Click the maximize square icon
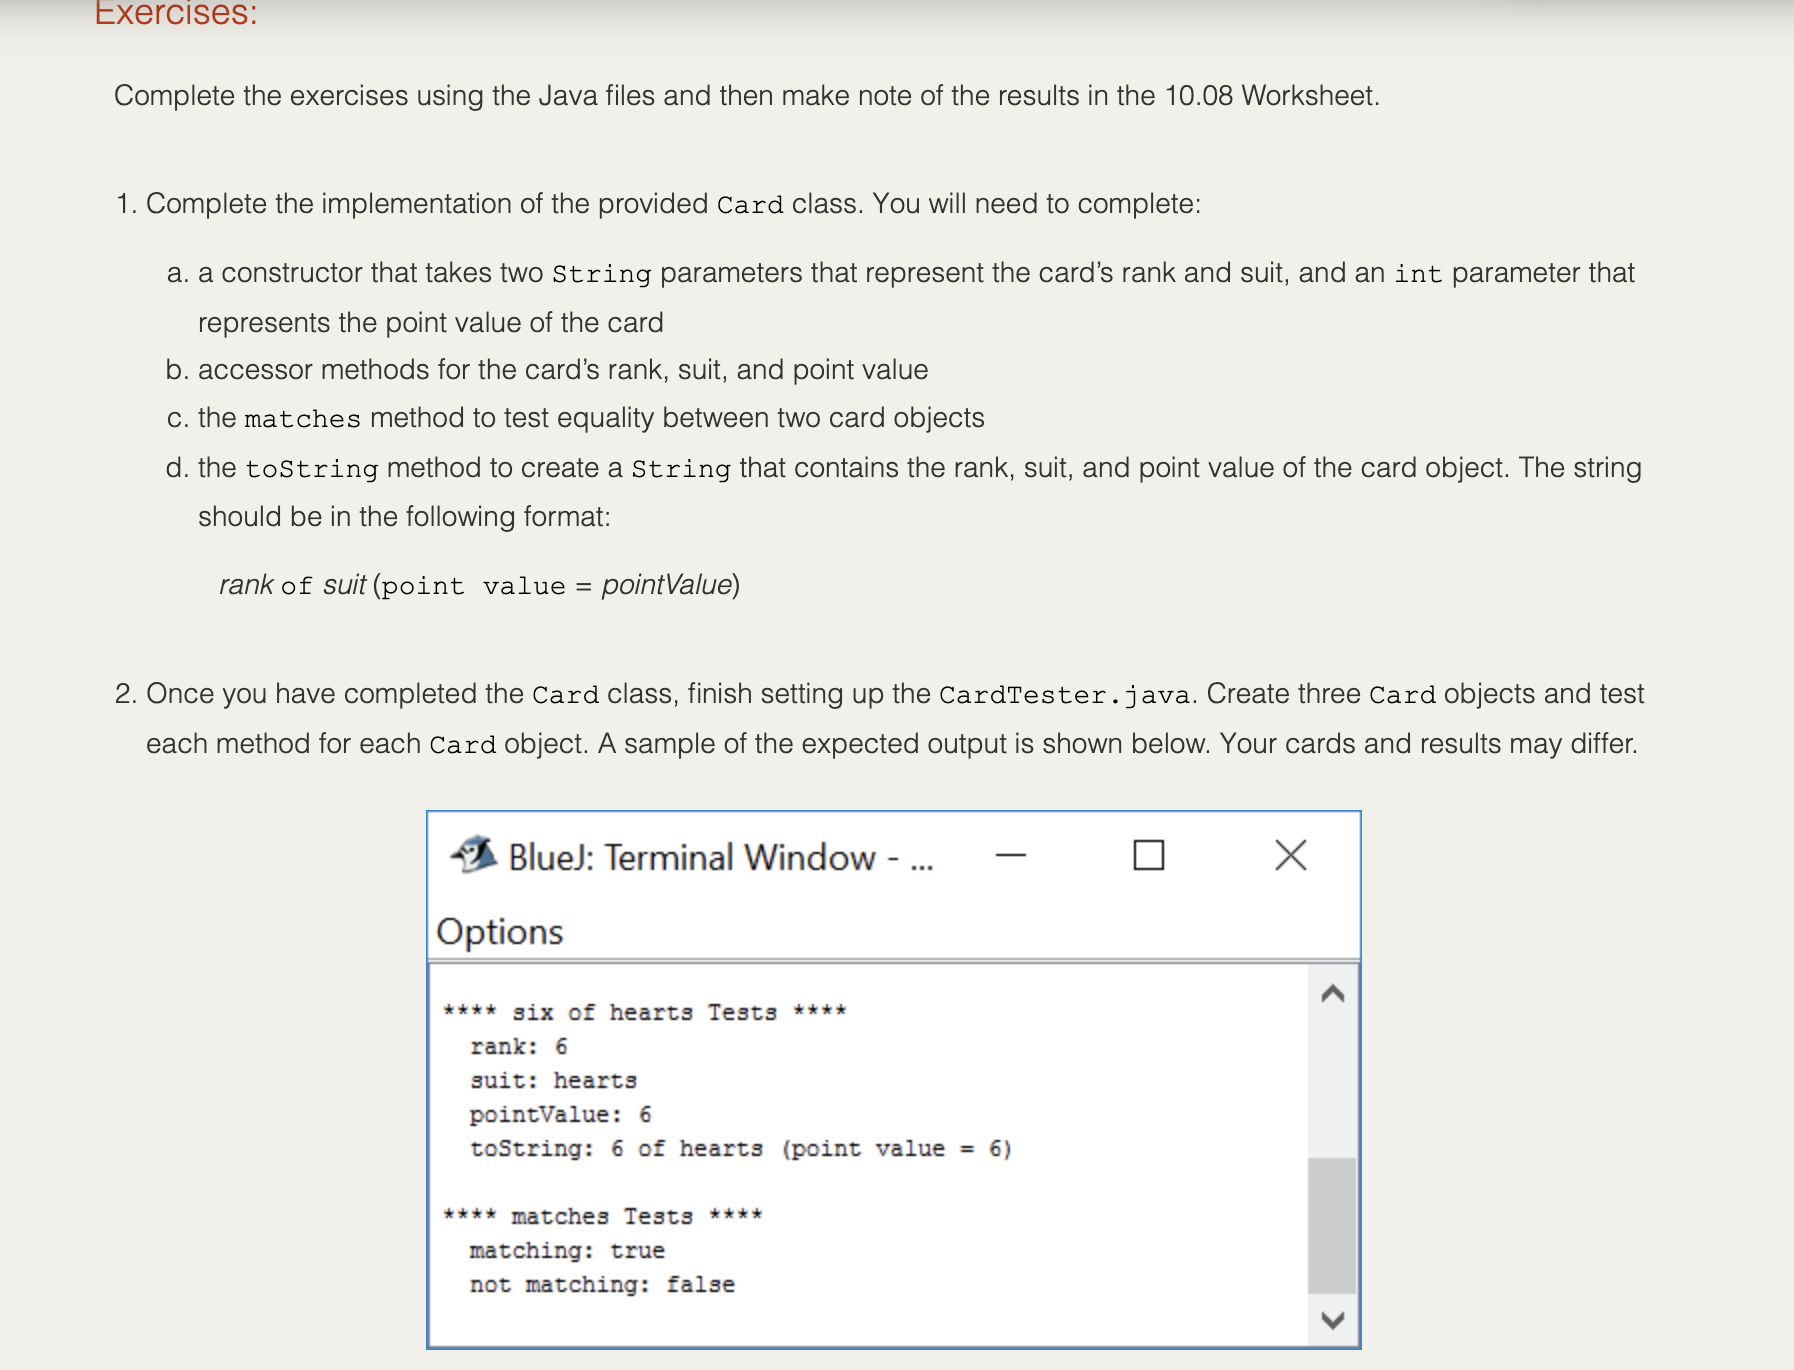This screenshot has height=1370, width=1794. [x=1148, y=855]
